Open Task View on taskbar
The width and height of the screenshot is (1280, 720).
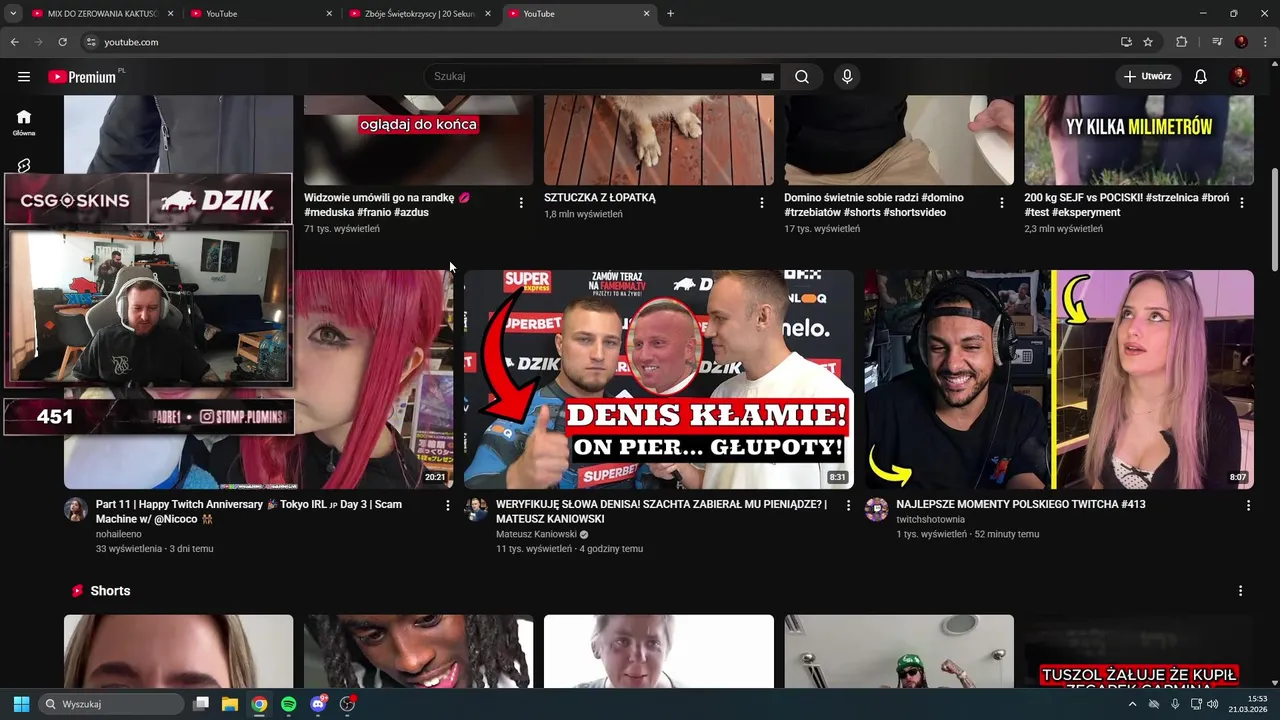[x=201, y=704]
